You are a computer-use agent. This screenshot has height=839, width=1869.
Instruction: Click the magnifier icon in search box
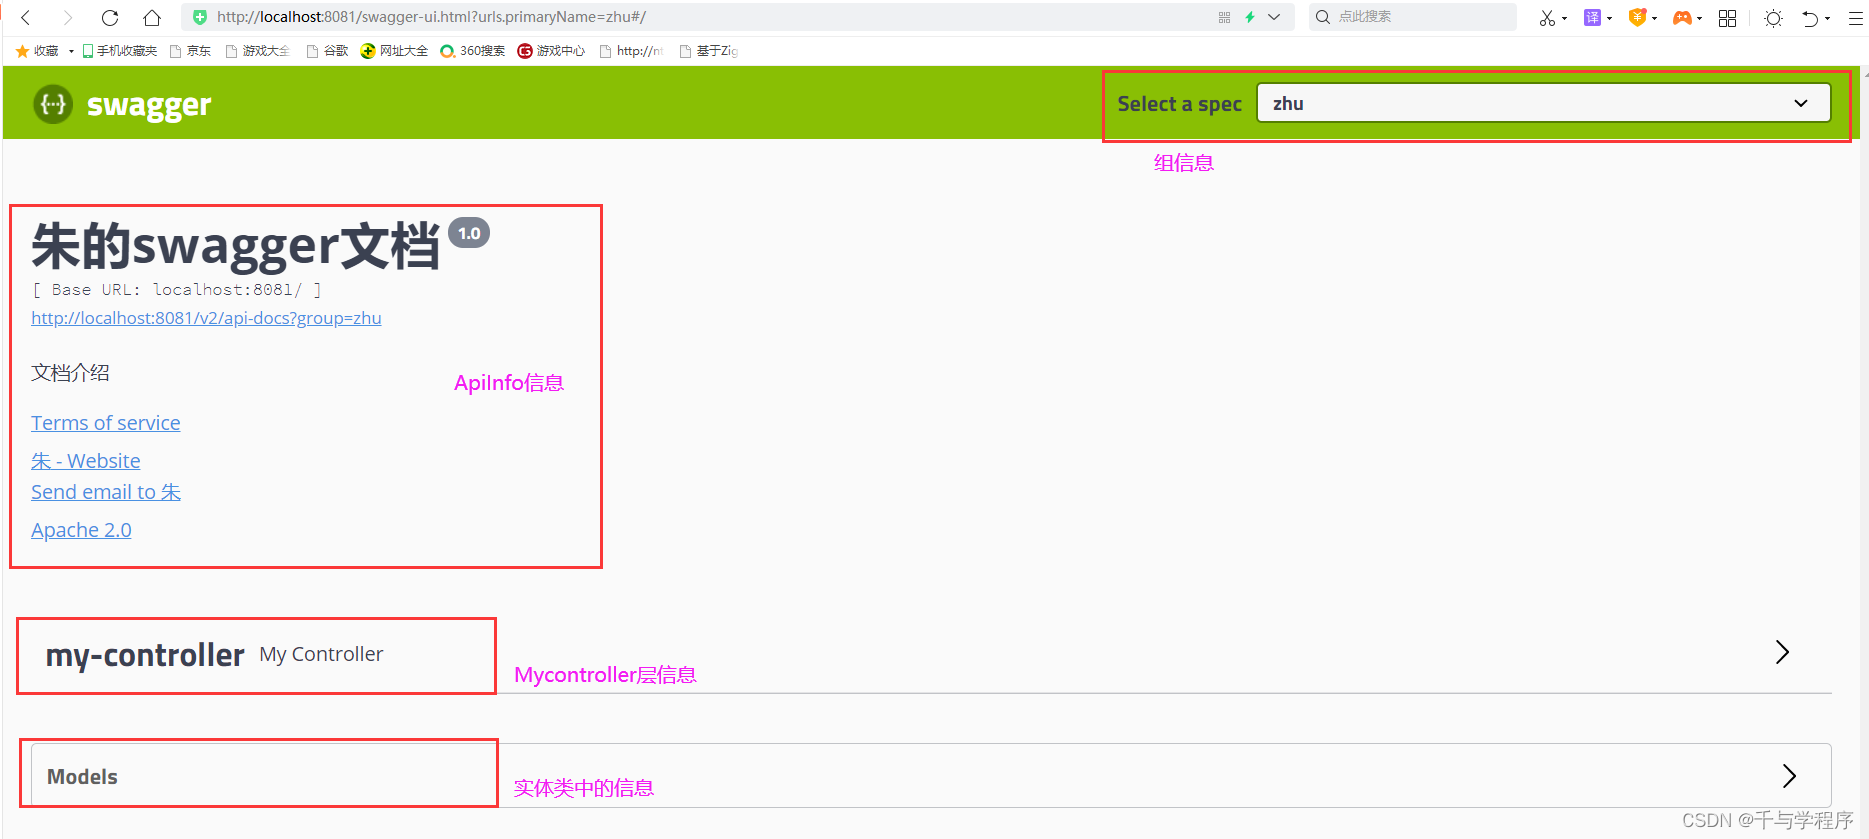click(x=1323, y=17)
